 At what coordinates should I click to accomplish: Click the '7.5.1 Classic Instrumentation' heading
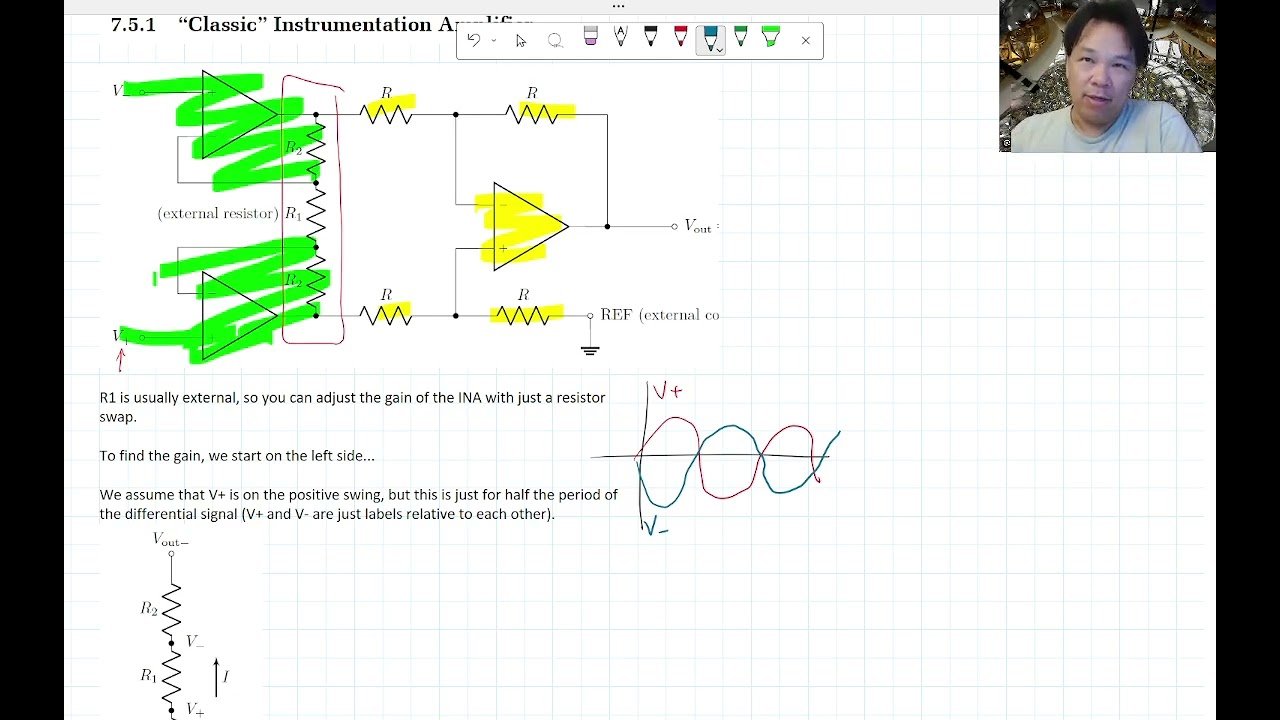(x=320, y=24)
